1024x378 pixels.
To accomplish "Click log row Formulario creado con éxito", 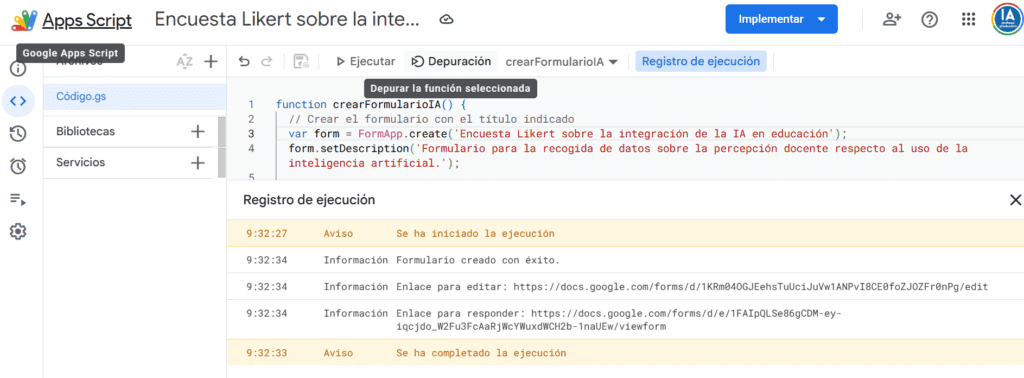I will click(625, 260).
